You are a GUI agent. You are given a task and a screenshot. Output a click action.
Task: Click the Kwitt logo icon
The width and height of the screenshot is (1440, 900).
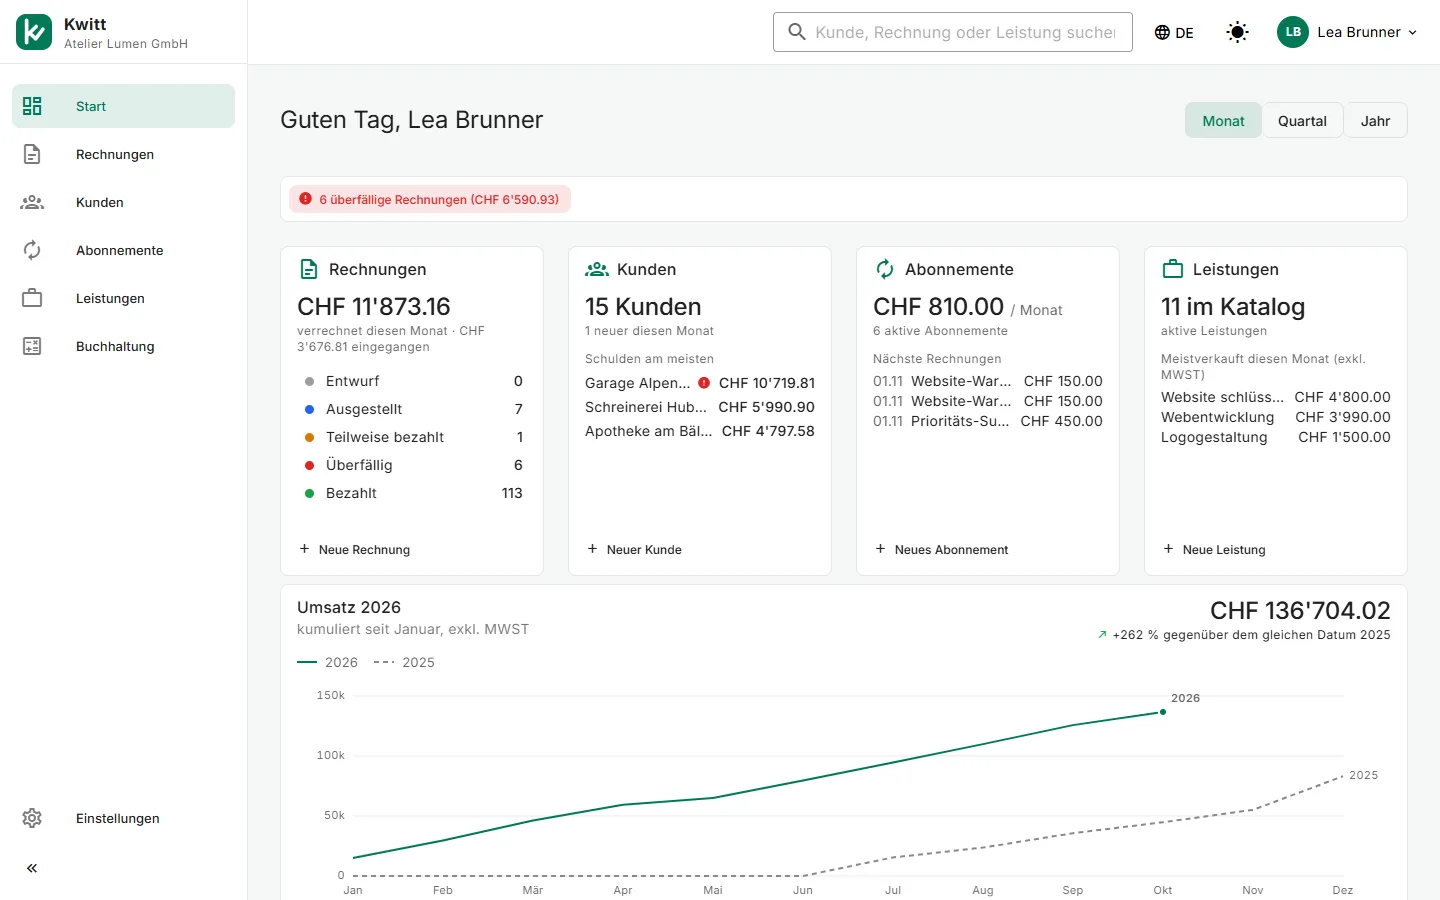34,32
